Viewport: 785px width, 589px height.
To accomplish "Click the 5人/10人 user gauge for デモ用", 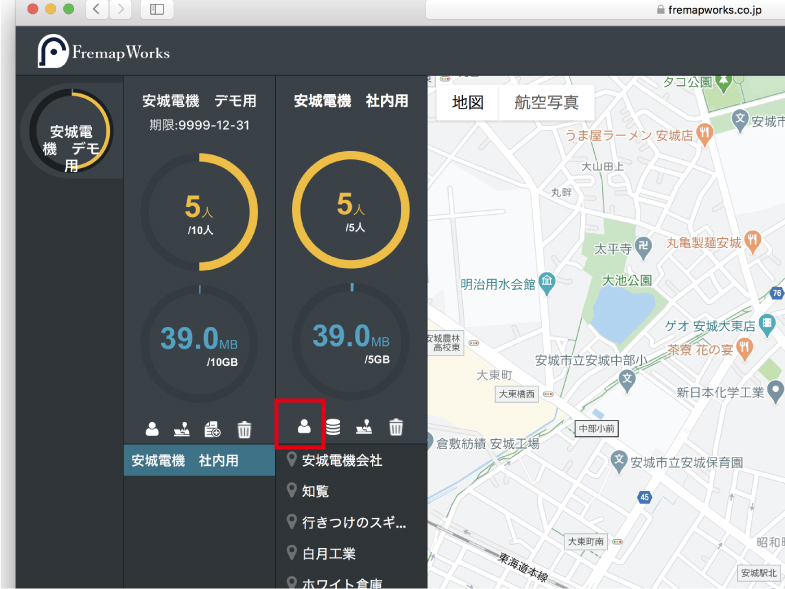I will pyautogui.click(x=199, y=212).
